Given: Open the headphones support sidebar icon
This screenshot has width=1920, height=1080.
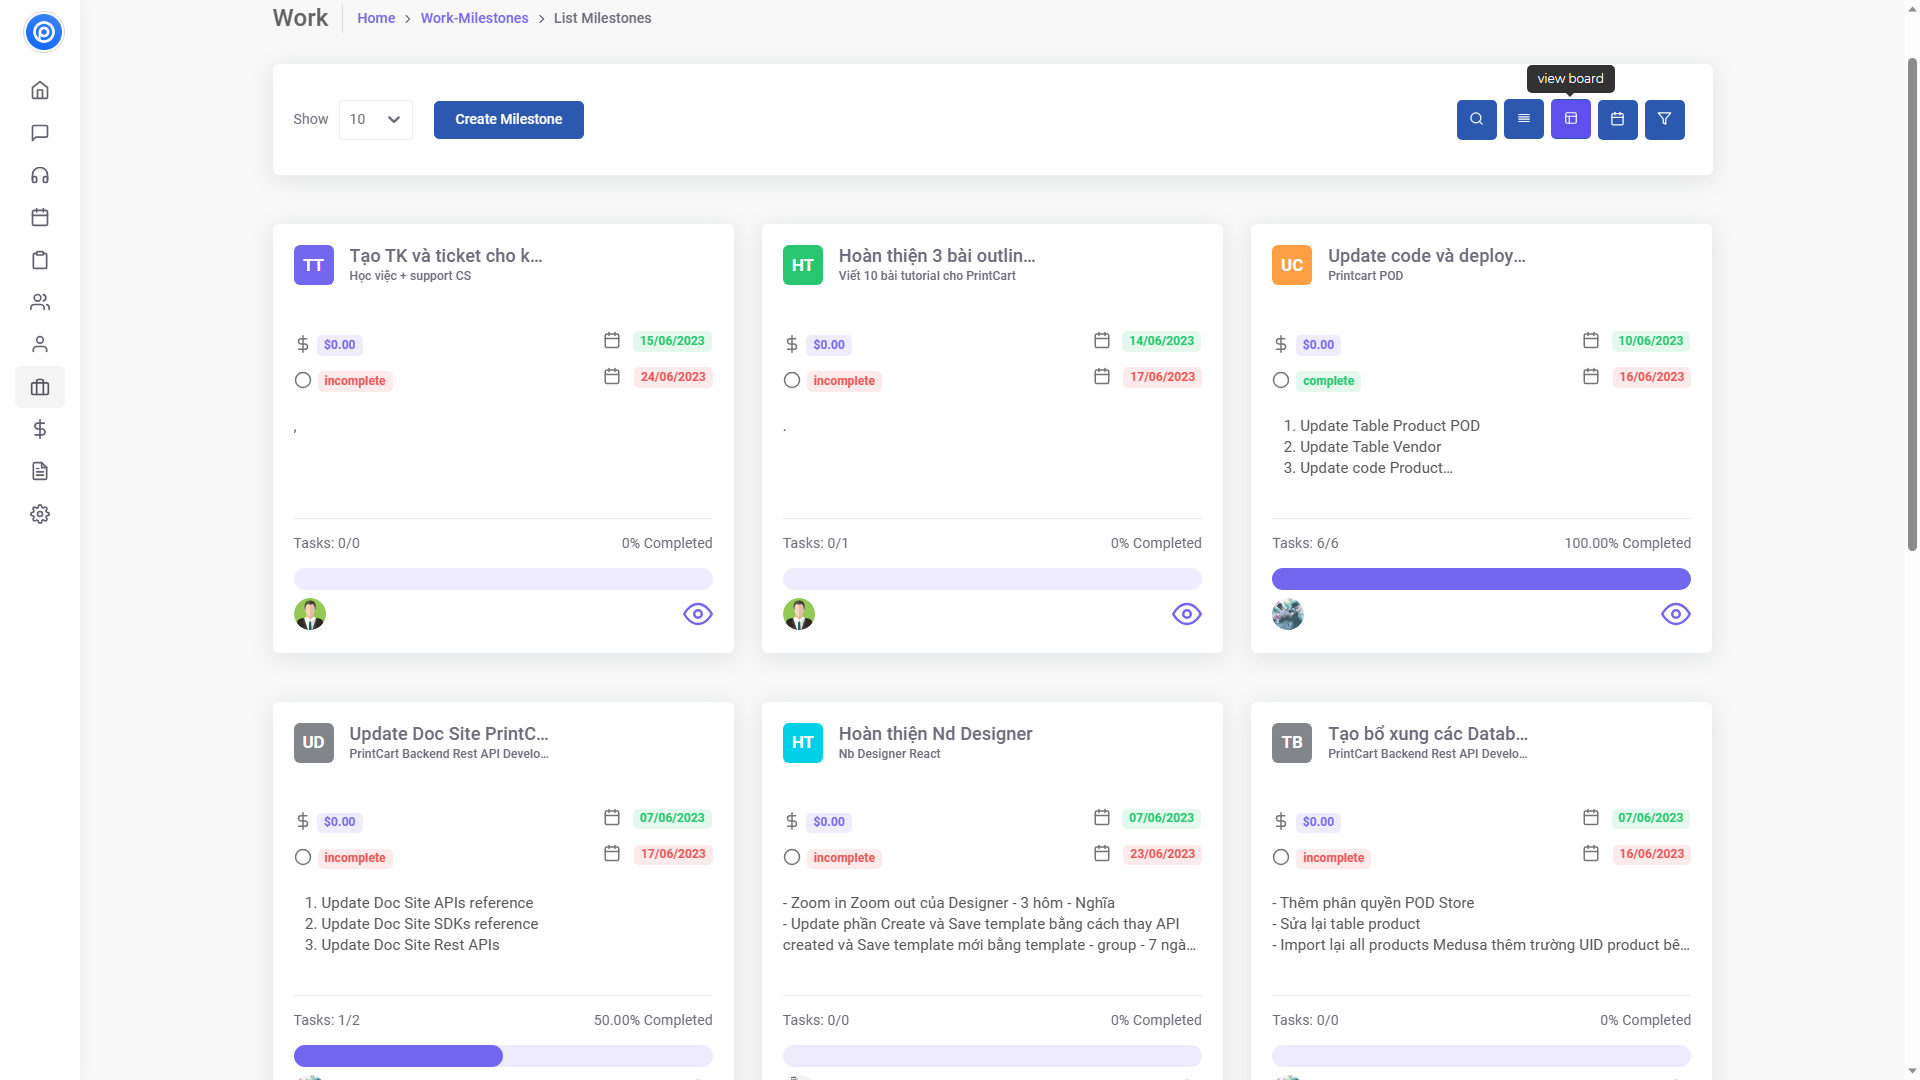Looking at the screenshot, I should tap(40, 175).
